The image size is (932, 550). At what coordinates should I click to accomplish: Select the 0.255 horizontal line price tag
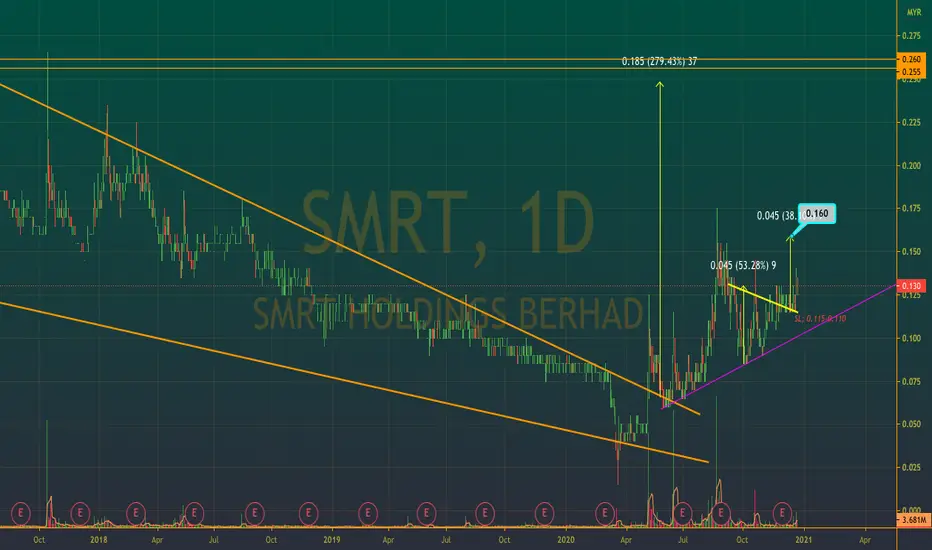911,72
